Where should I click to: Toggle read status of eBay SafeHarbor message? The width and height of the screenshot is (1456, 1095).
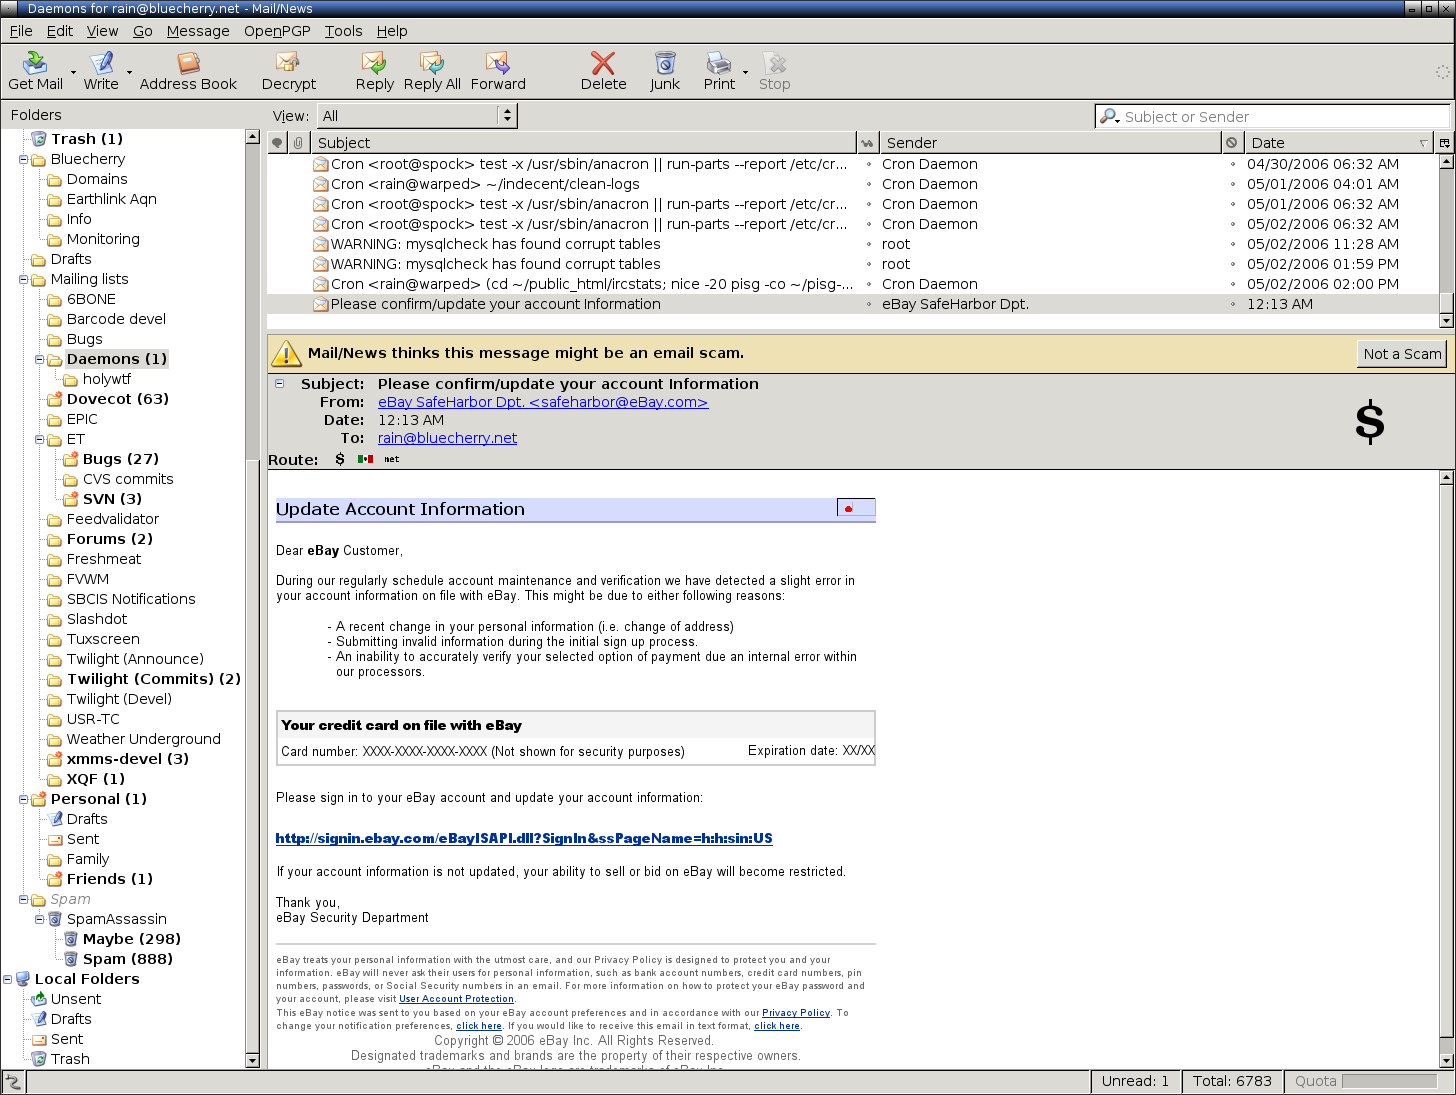coord(868,304)
